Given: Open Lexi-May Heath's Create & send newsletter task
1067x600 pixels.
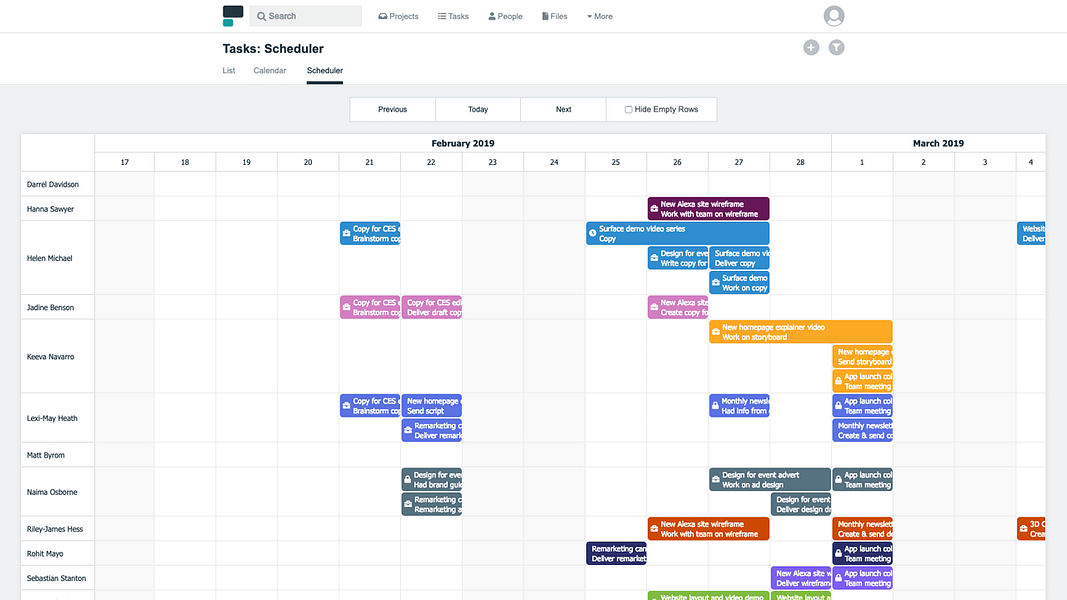Looking at the screenshot, I should [x=862, y=430].
